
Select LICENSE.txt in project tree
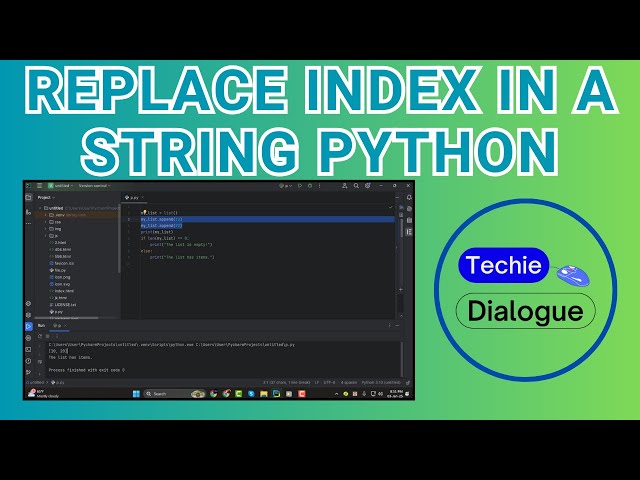(x=62, y=305)
